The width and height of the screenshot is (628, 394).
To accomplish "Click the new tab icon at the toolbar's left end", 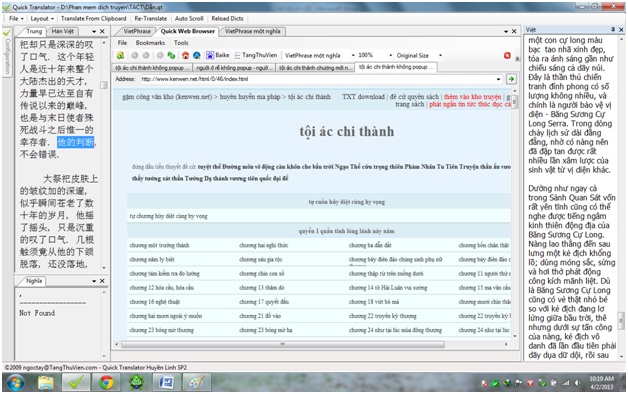I will click(120, 55).
